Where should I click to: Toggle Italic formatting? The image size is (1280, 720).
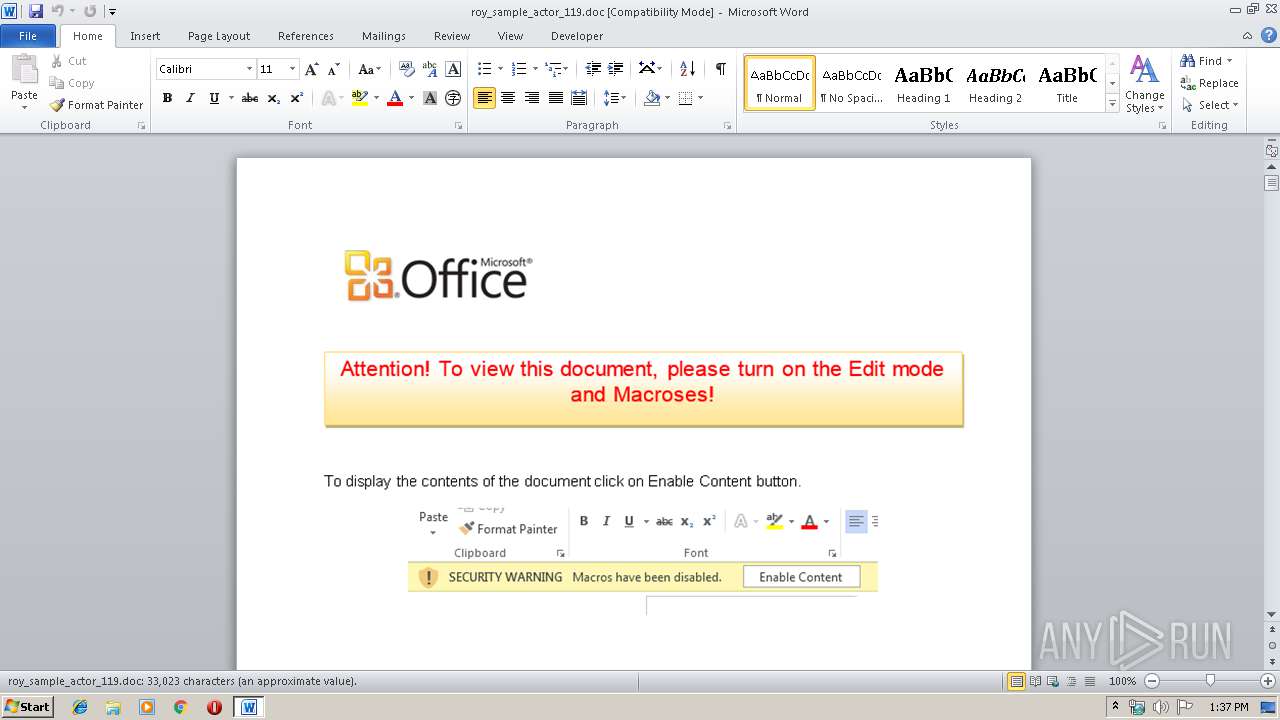click(190, 98)
